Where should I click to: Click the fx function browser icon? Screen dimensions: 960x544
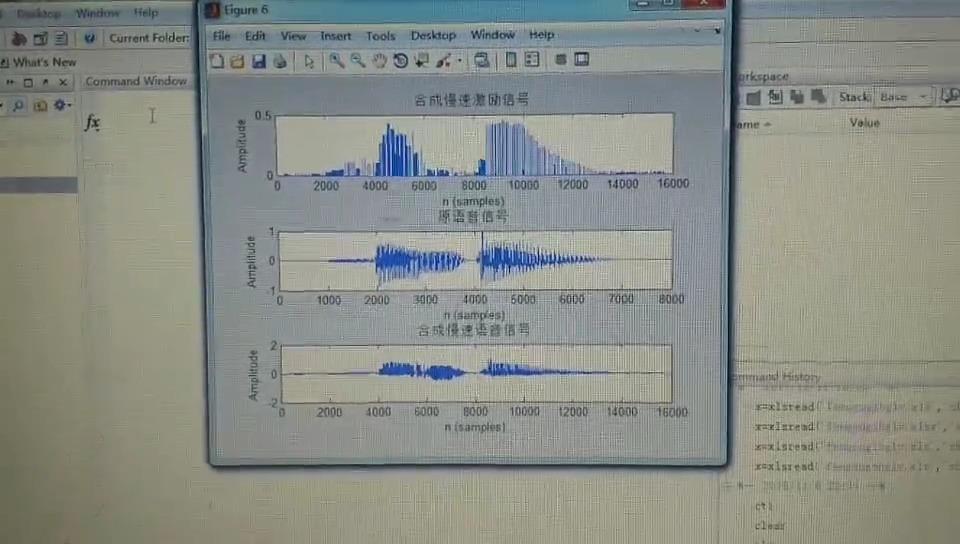92,122
